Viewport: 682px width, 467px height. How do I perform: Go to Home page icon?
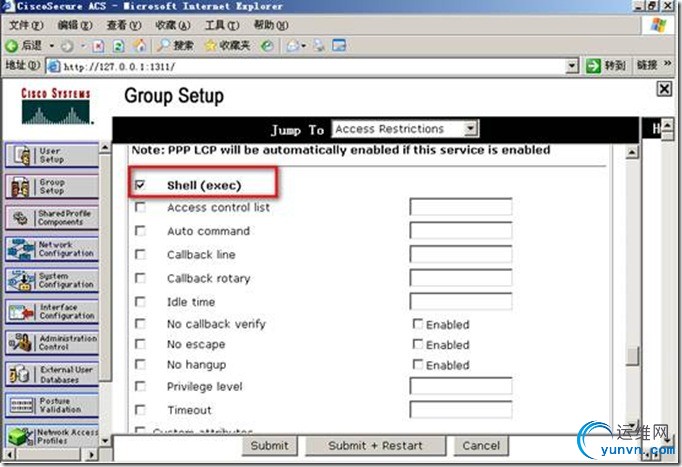(x=139, y=45)
